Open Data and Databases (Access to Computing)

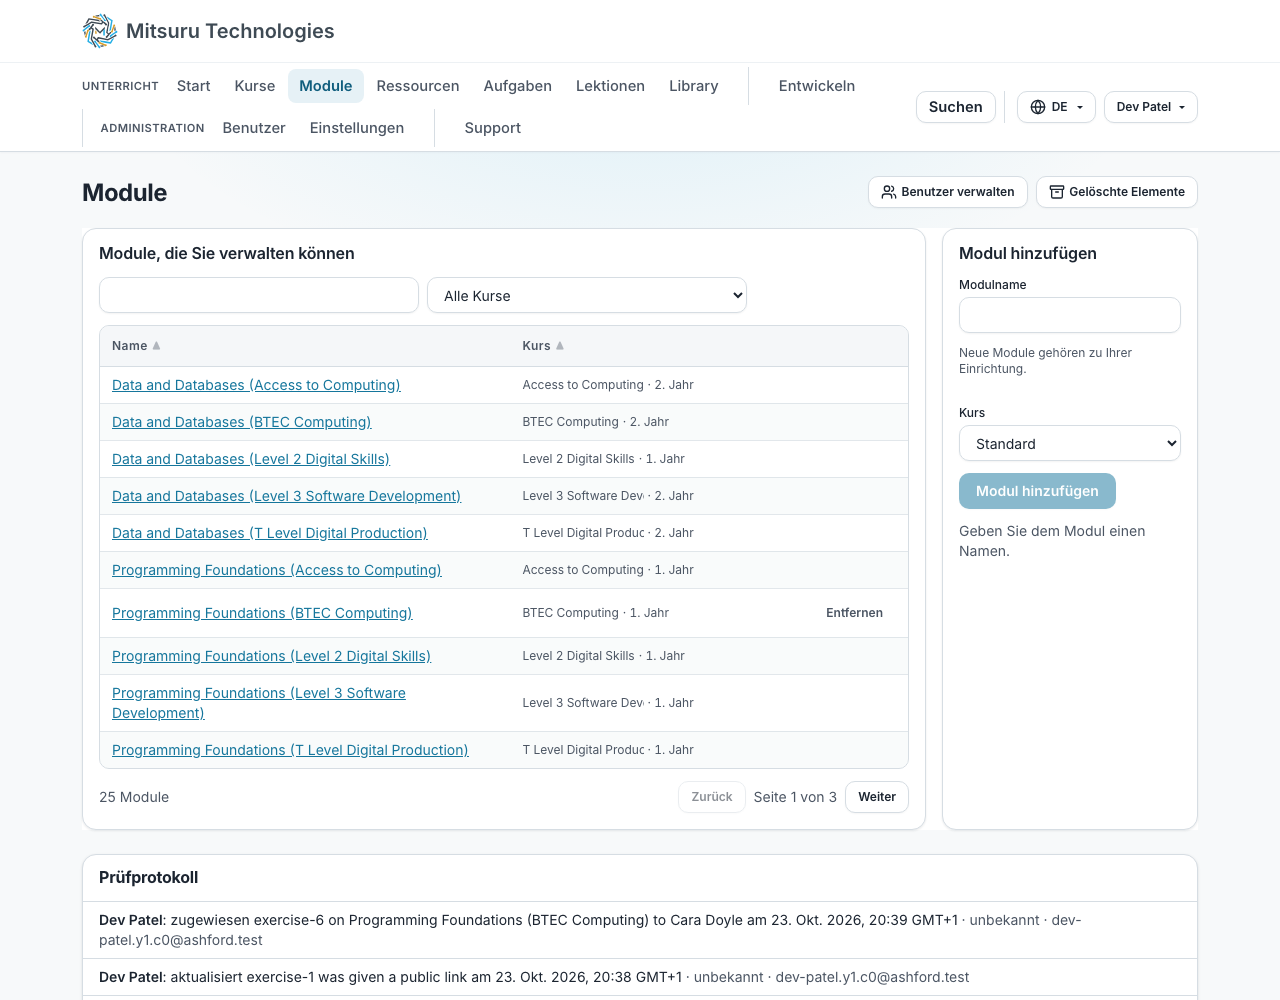point(256,385)
